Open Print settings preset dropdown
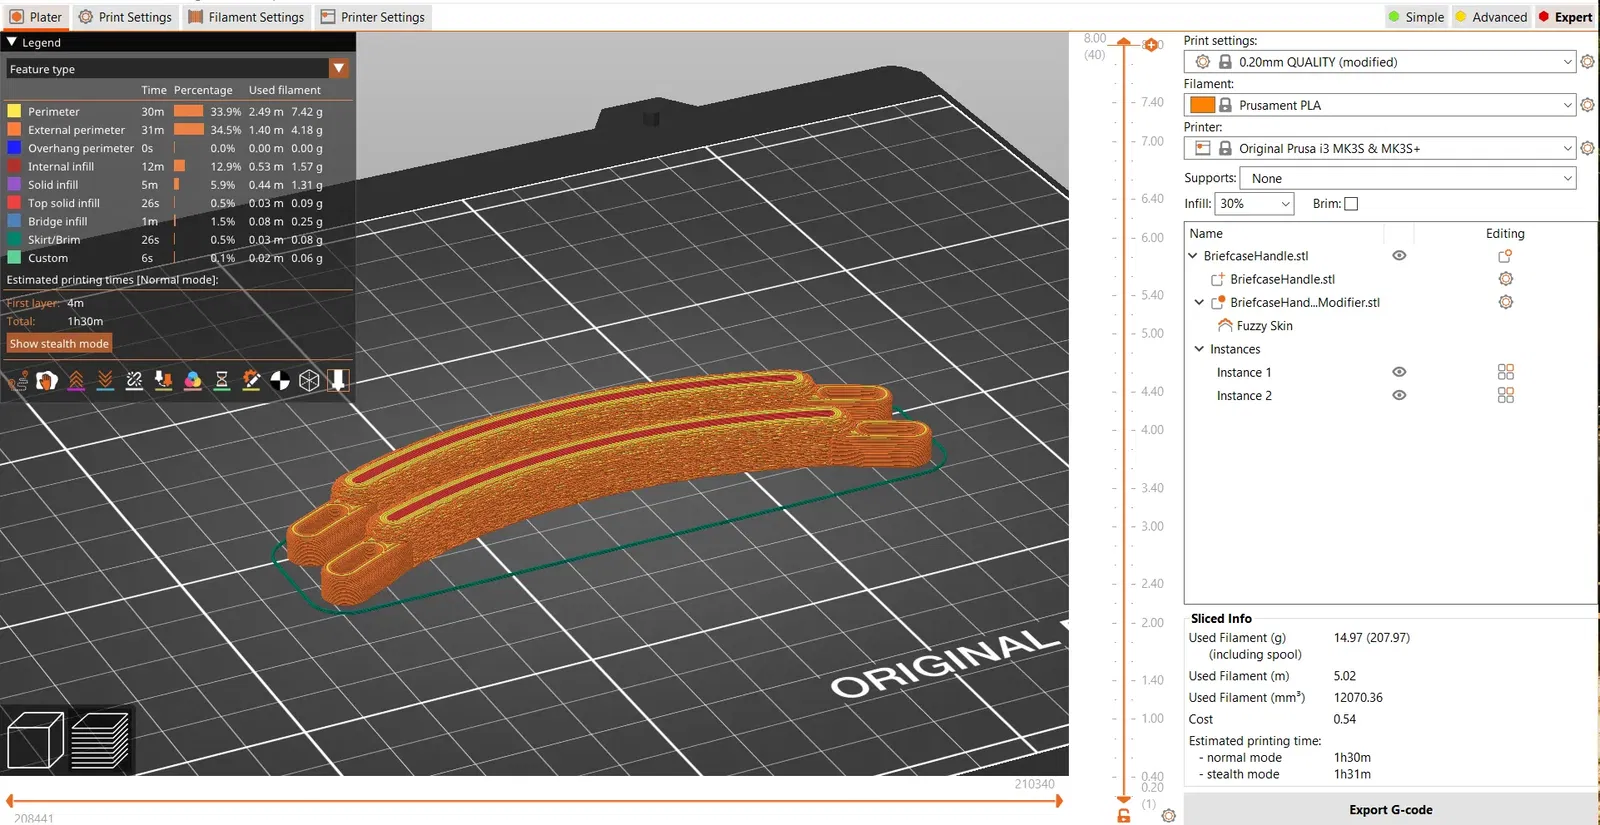Image resolution: width=1600 pixels, height=825 pixels. 1380,62
